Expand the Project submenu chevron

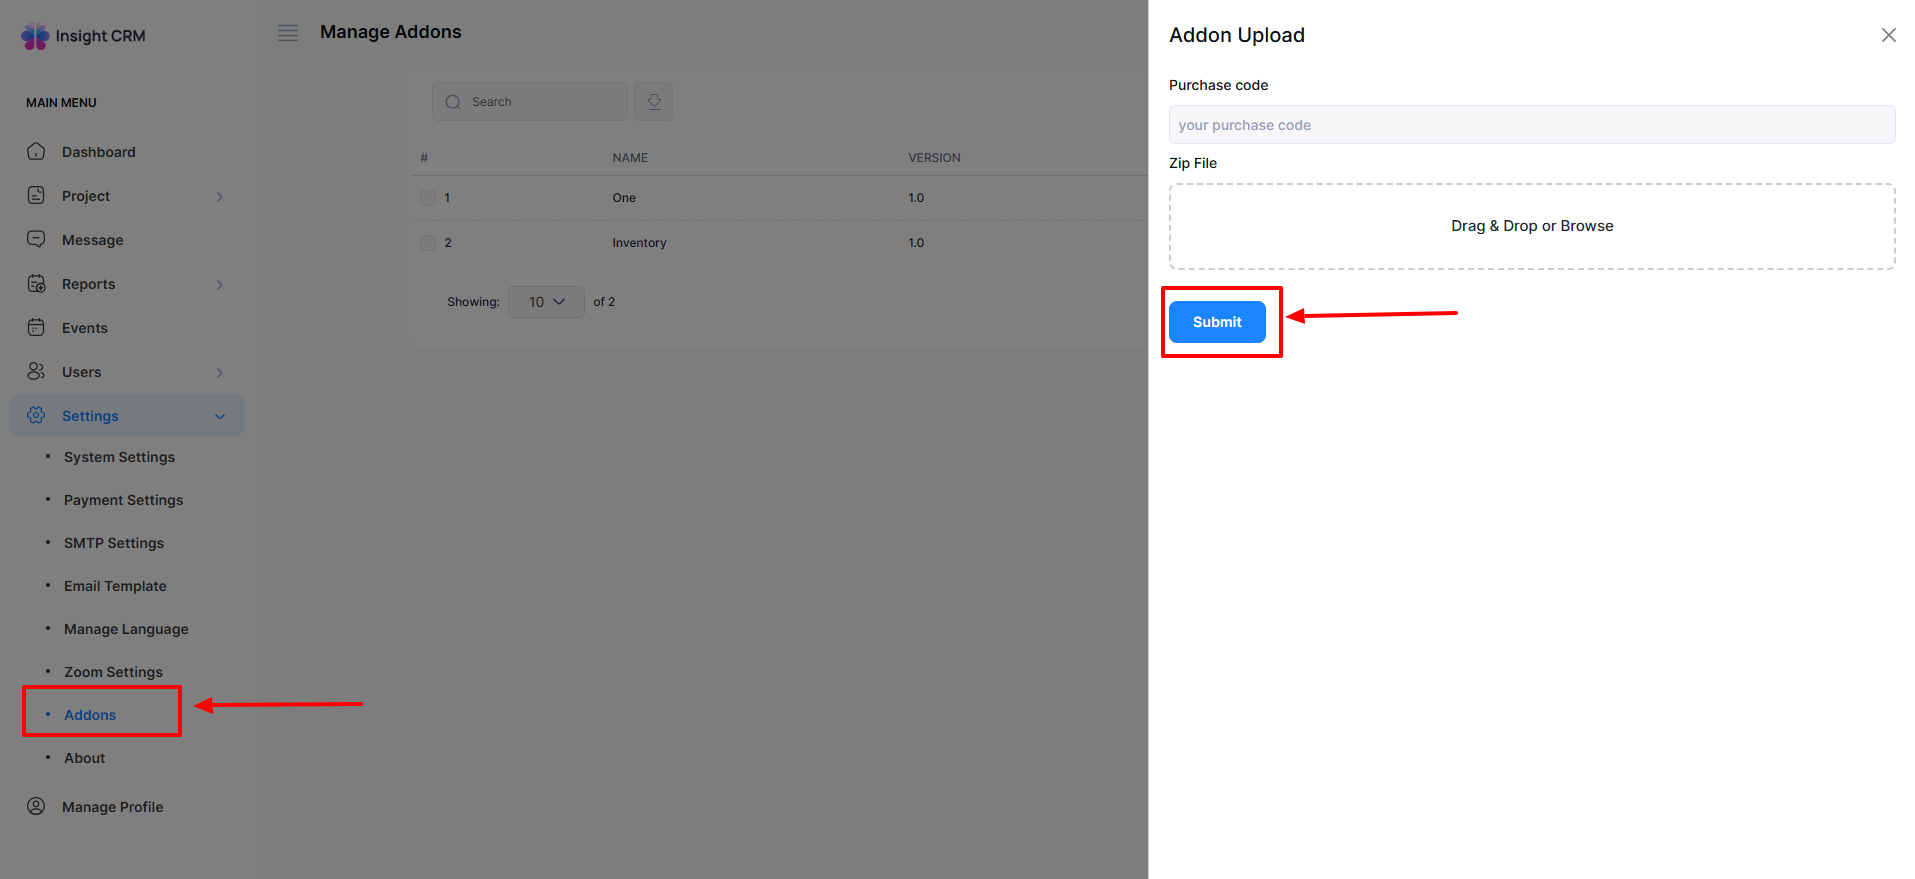(x=220, y=197)
